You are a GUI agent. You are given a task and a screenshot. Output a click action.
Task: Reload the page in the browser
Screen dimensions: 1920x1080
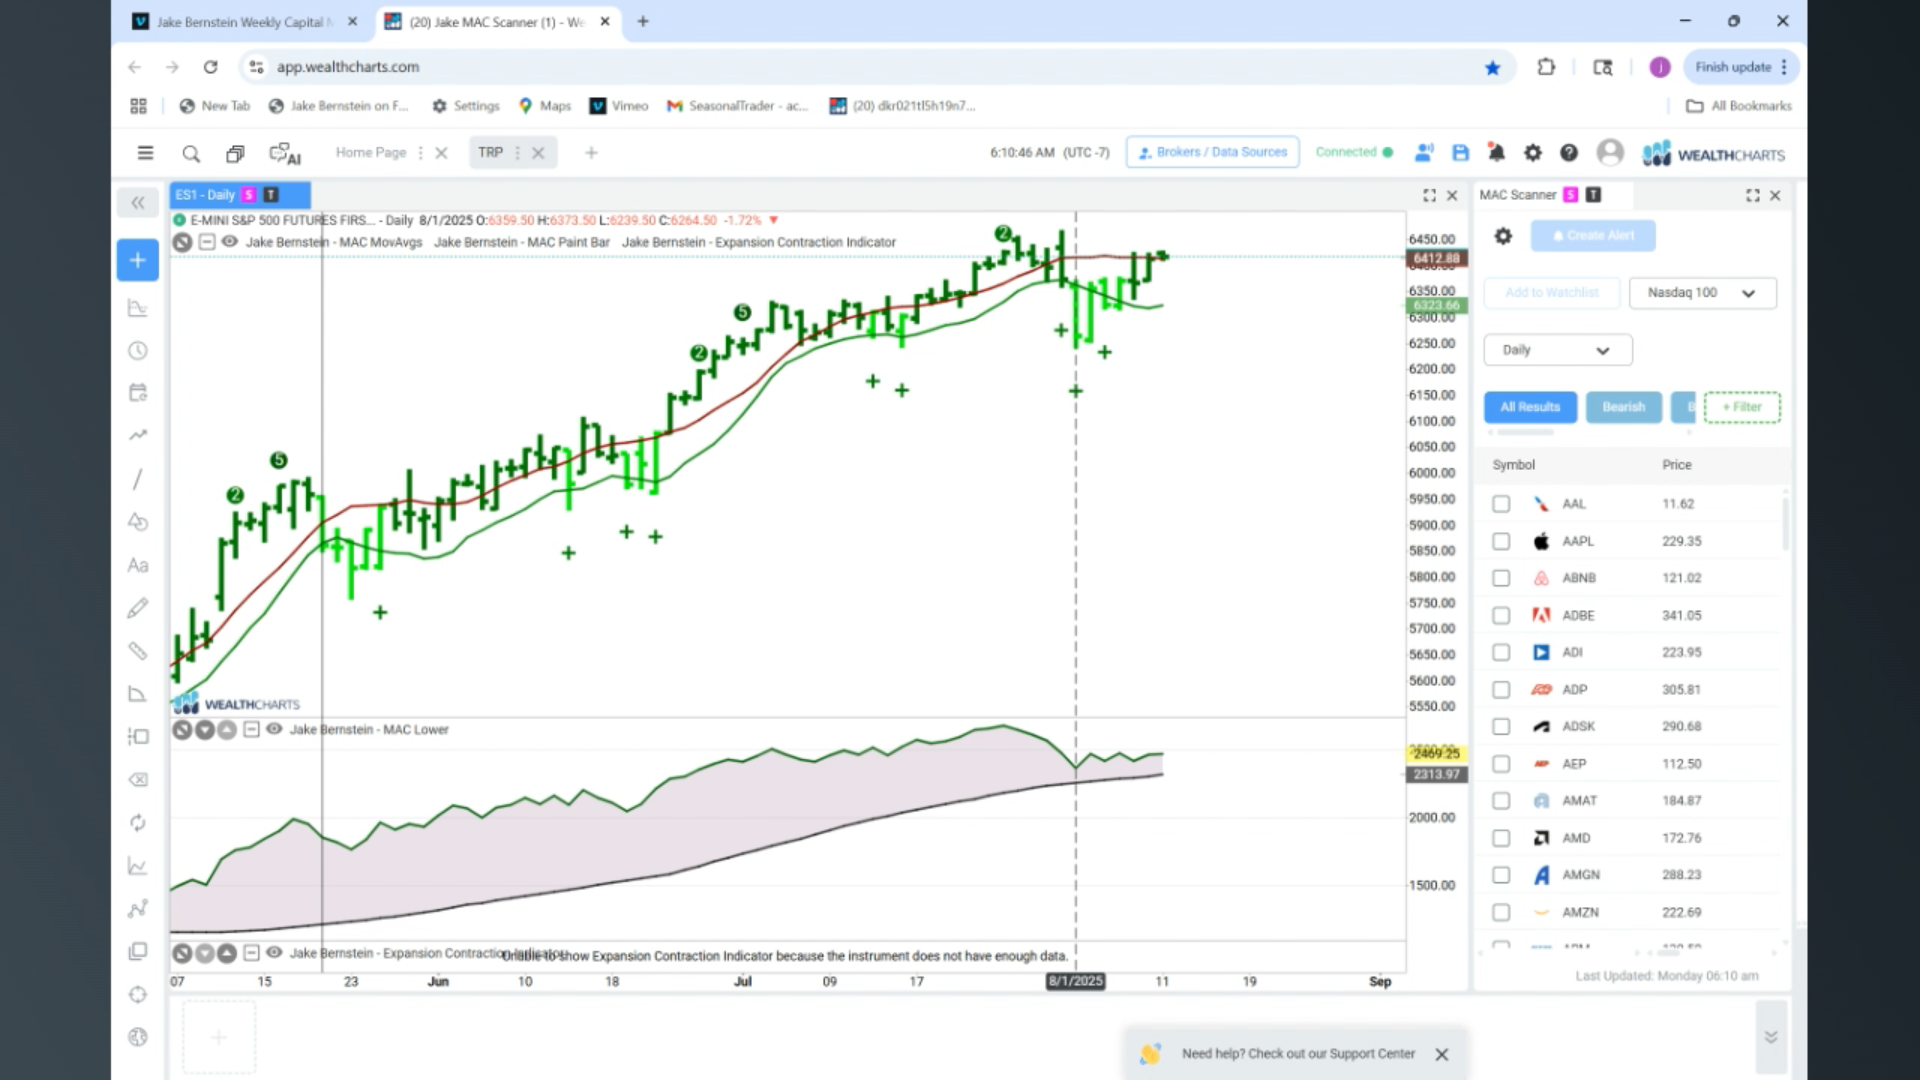point(210,67)
